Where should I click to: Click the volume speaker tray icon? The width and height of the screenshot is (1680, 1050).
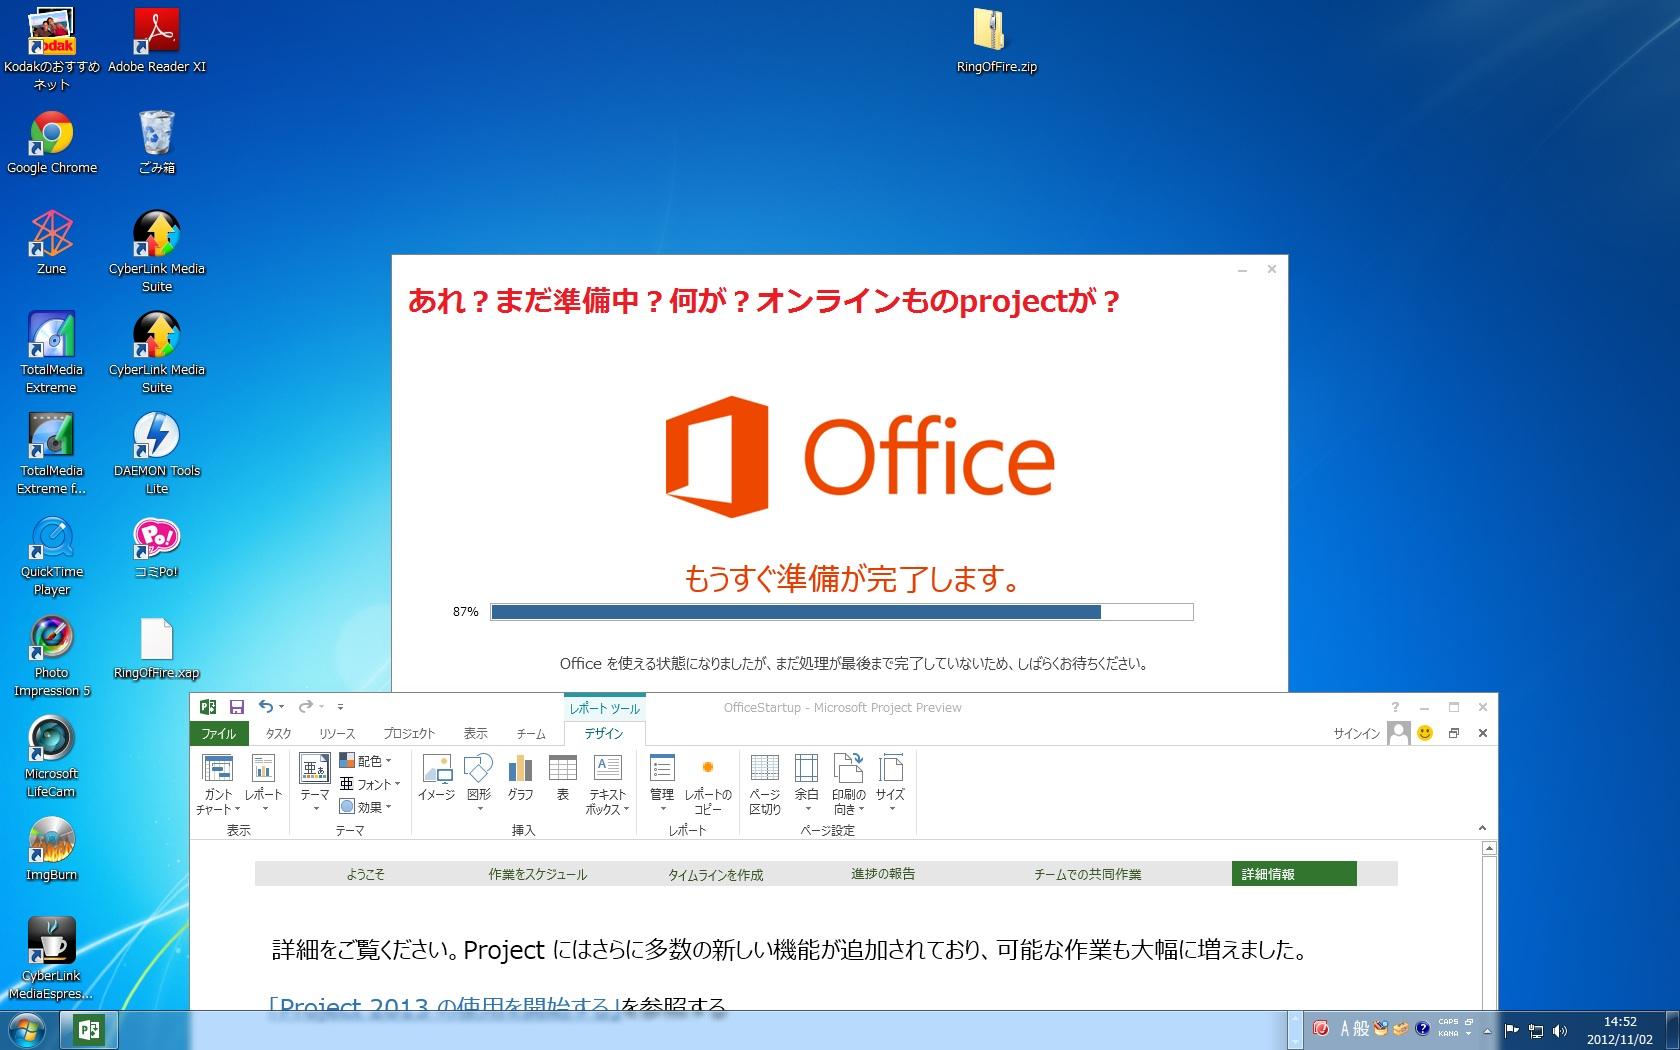1559,1031
